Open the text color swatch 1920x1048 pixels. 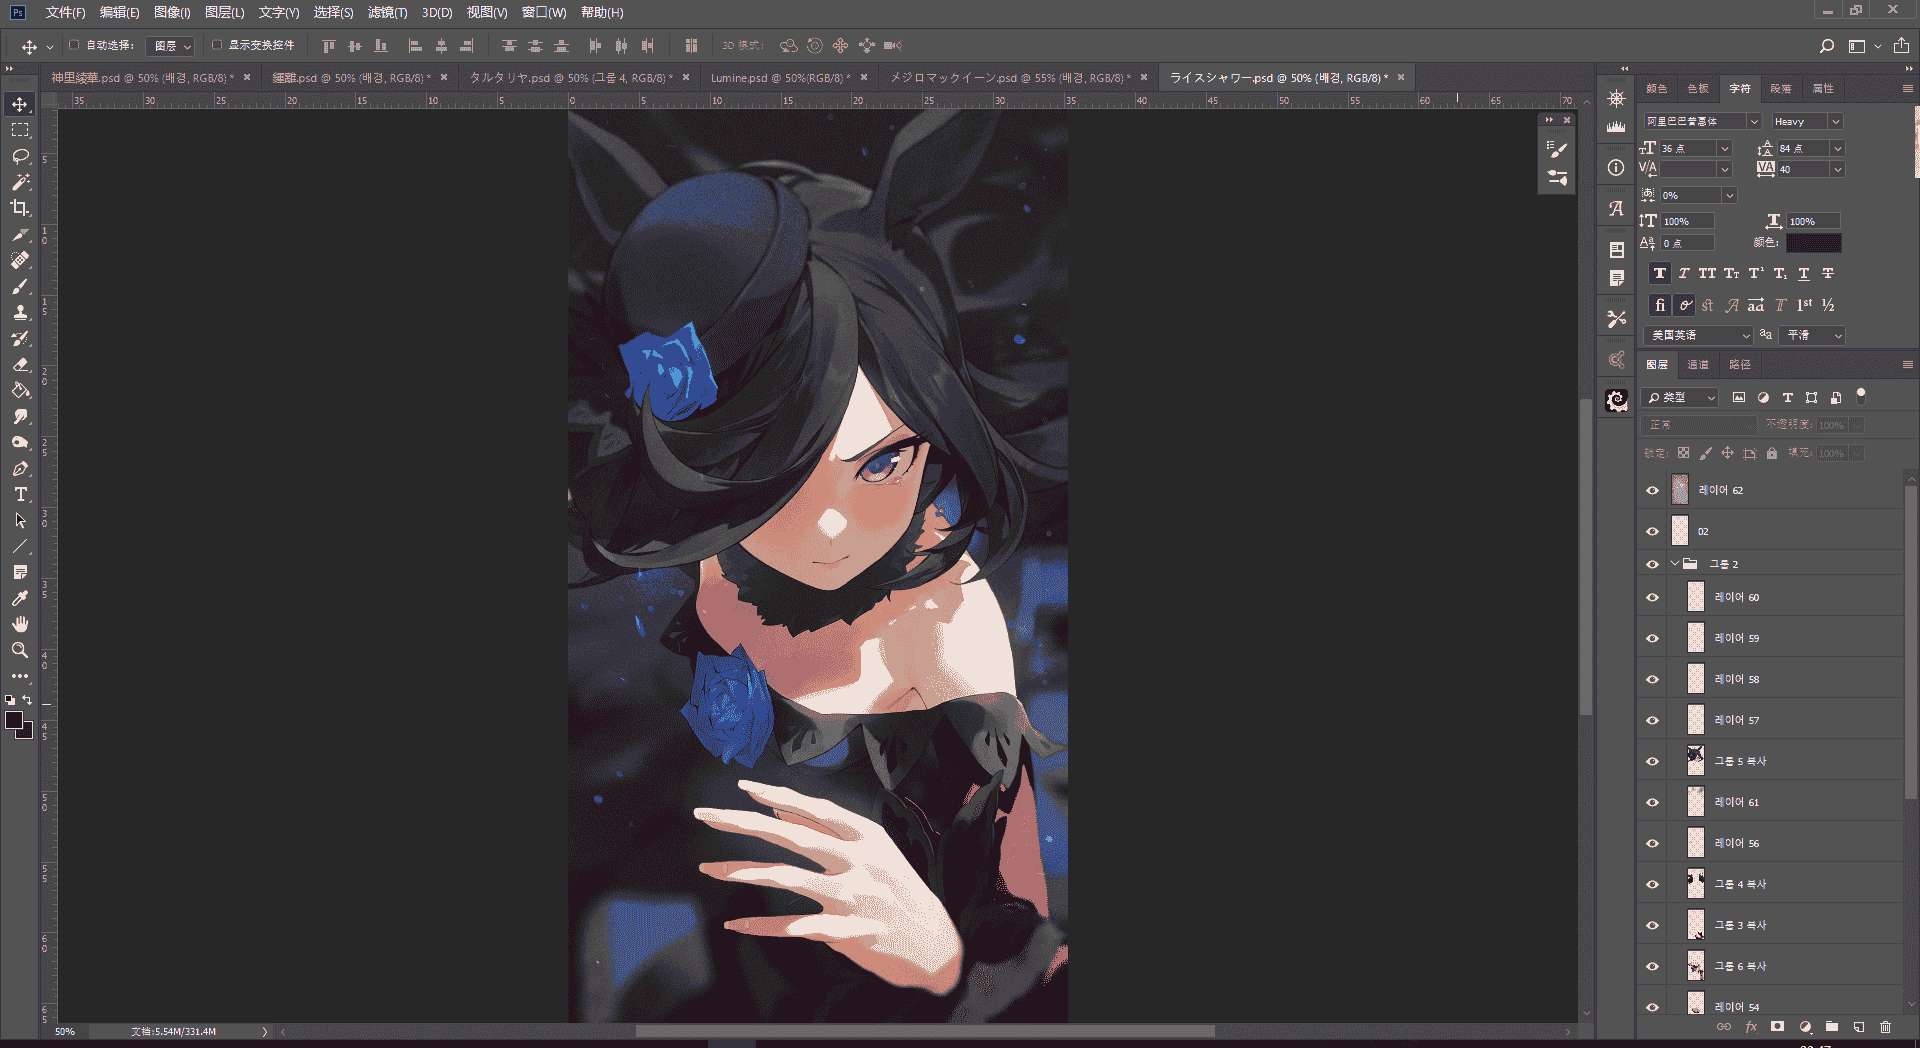pos(1813,243)
